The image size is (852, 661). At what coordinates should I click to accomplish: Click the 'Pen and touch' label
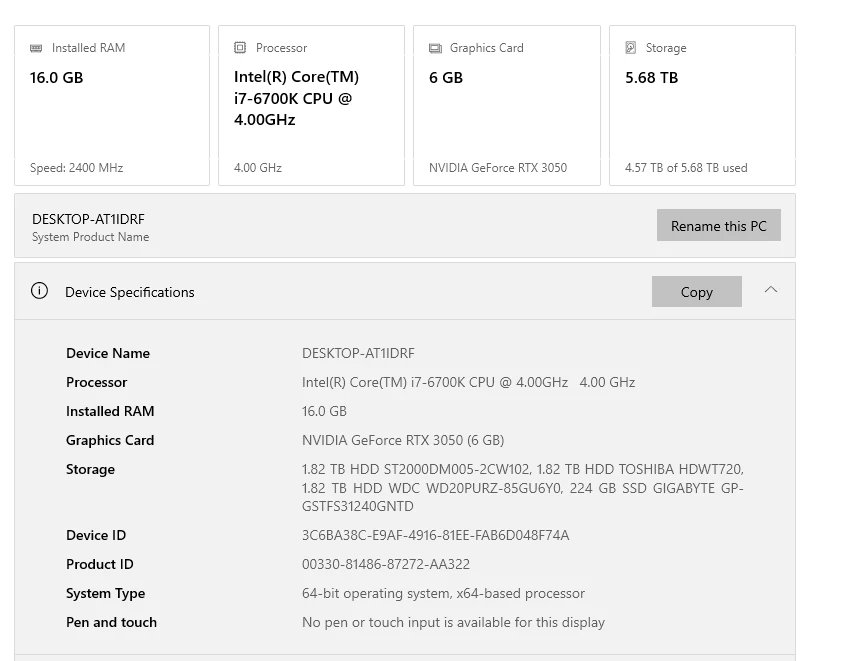(111, 622)
